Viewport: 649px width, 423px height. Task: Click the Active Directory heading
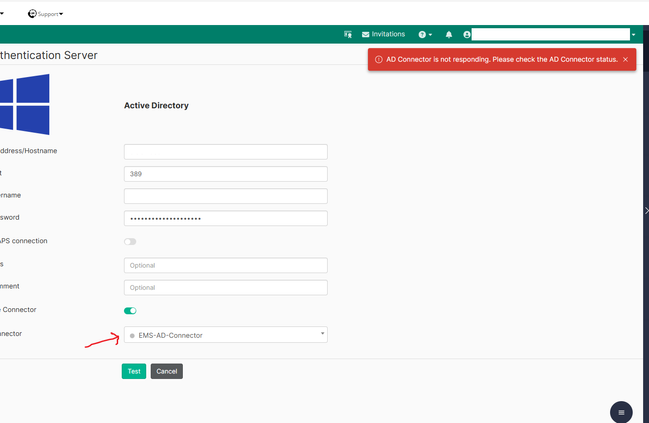point(156,106)
